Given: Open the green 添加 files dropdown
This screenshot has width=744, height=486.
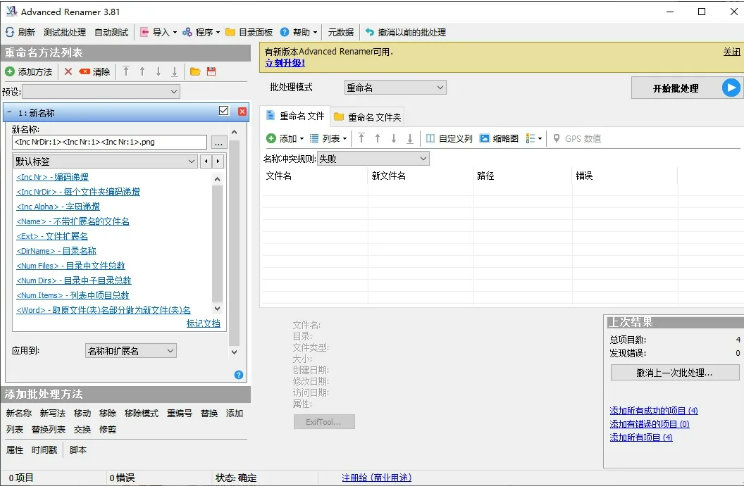Looking at the screenshot, I should click(x=285, y=139).
